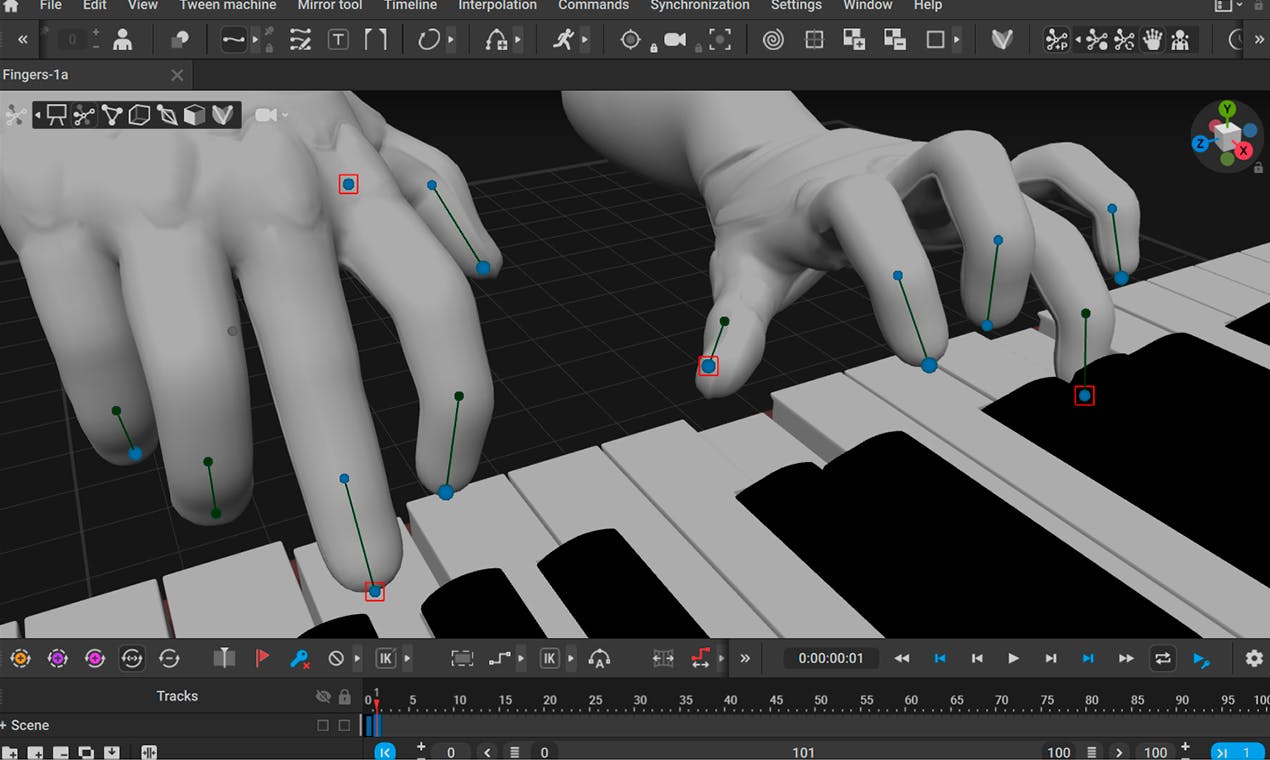Viewport: 1270px width, 760px height.
Task: Toggle the lock icon in Tracks header
Action: point(345,696)
